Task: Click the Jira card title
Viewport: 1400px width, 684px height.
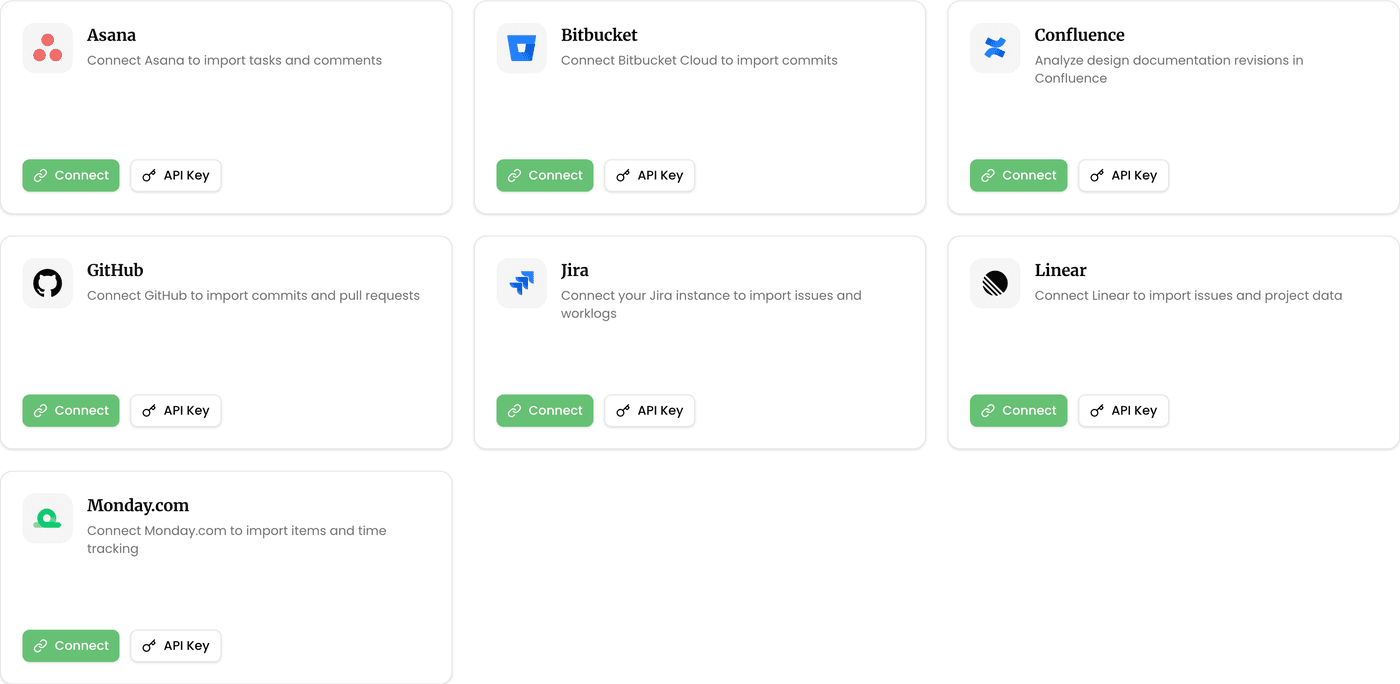Action: [x=575, y=270]
